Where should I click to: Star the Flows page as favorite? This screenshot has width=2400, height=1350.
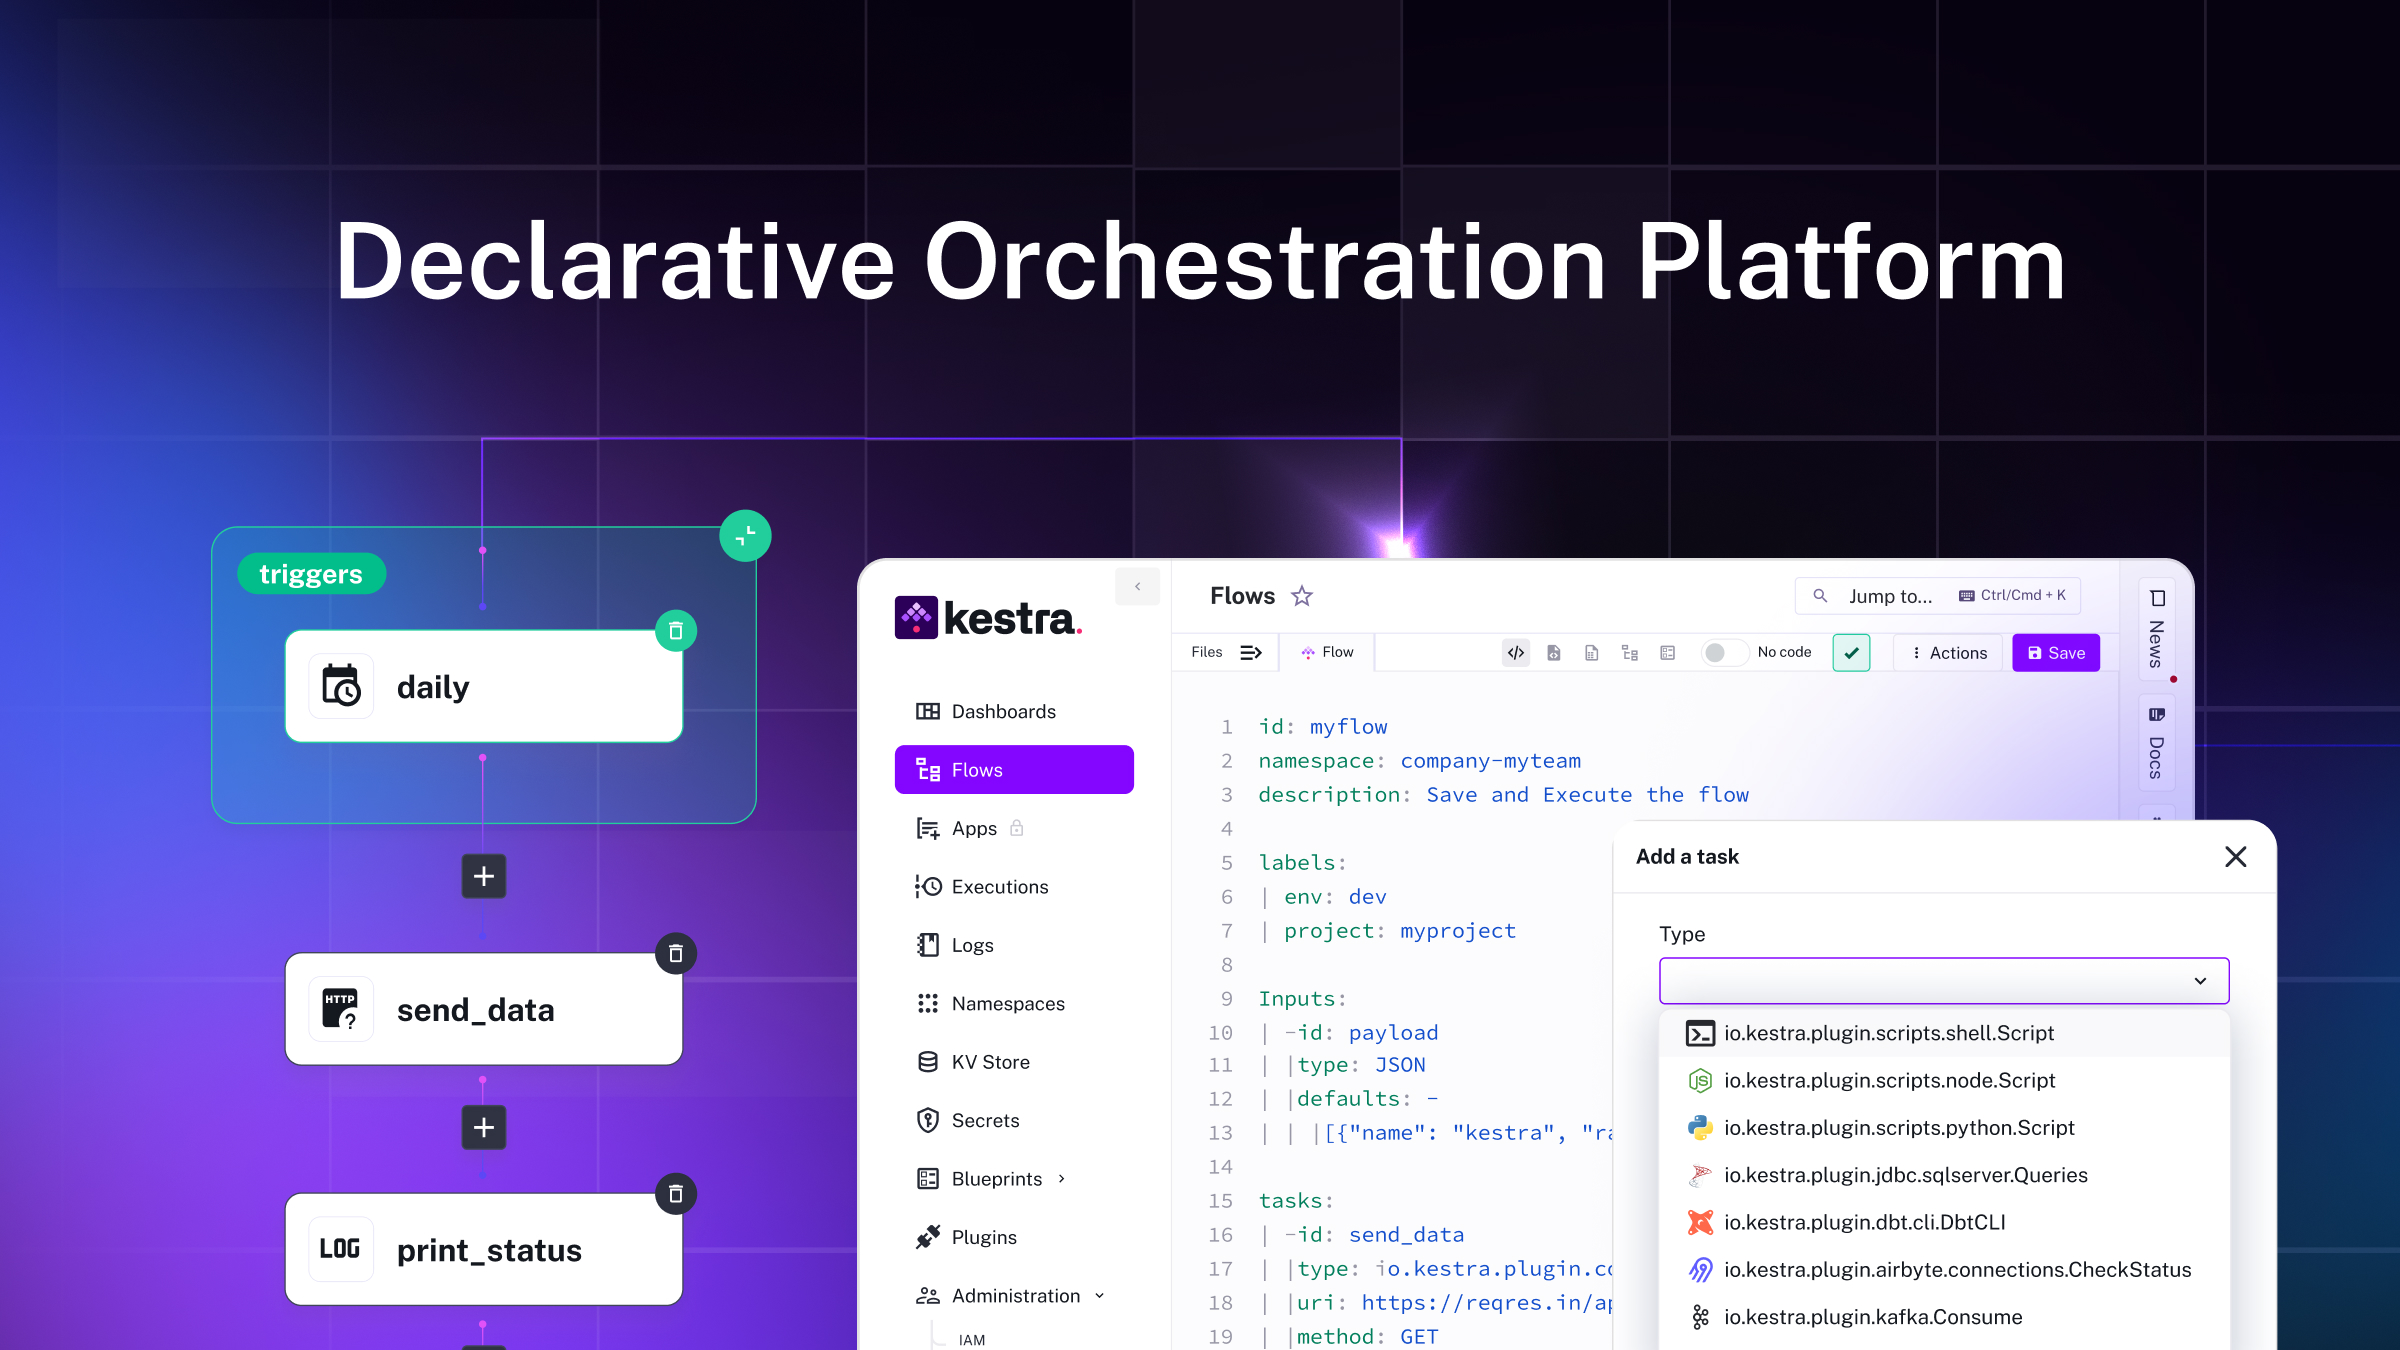click(1301, 596)
